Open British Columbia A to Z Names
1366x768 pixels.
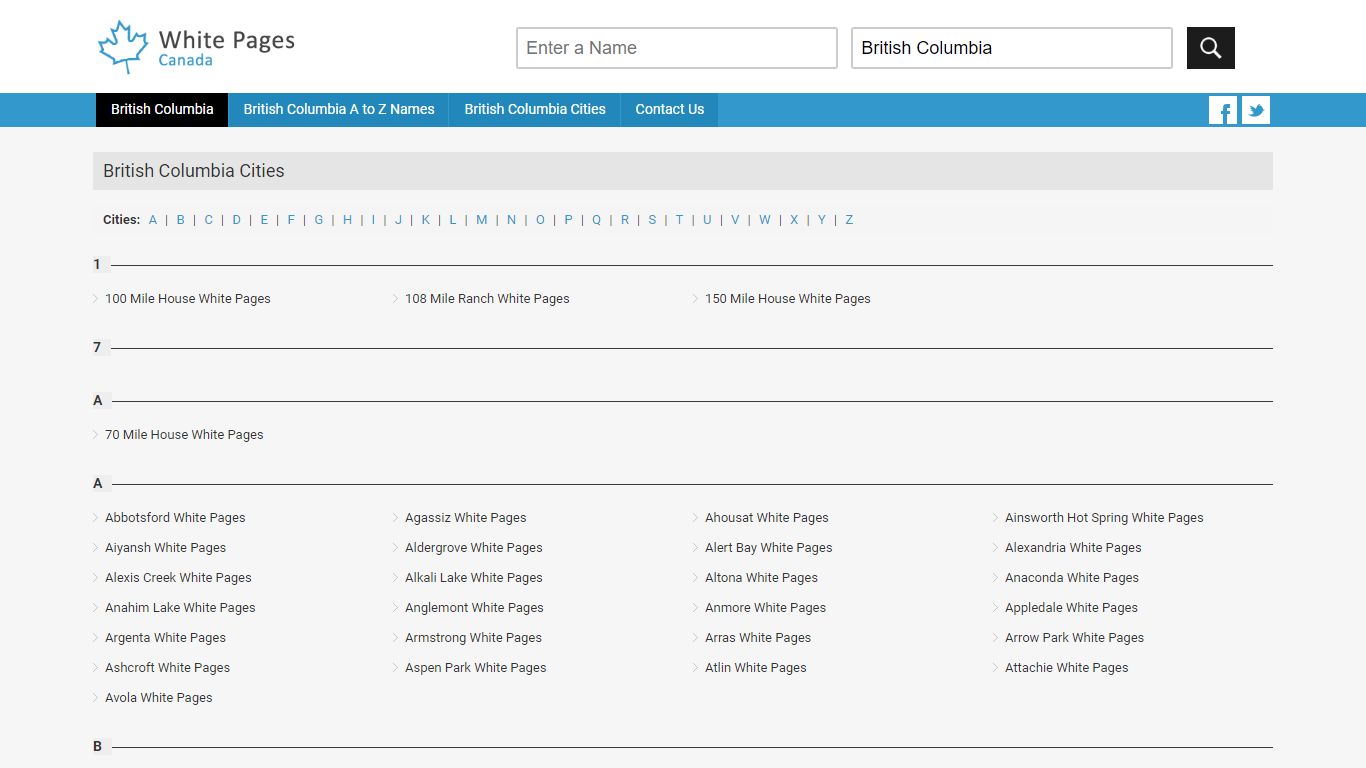pyautogui.click(x=339, y=110)
